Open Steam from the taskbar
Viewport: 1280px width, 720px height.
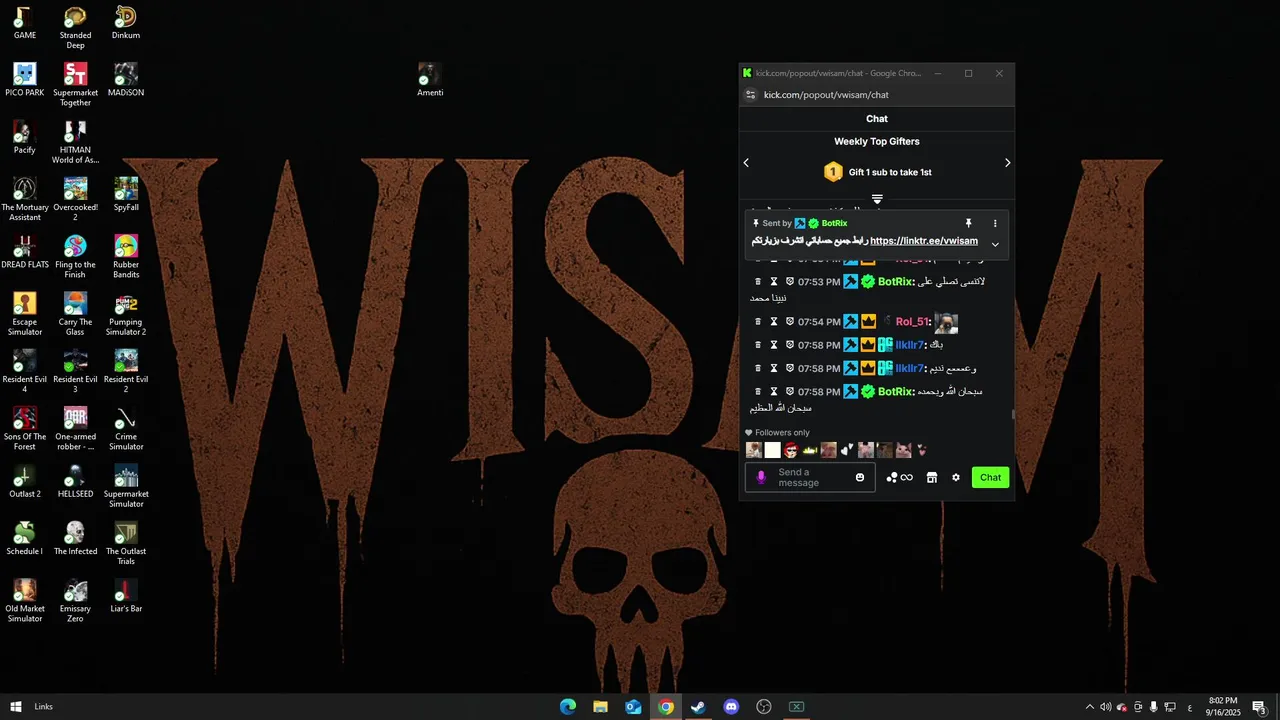pyautogui.click(x=698, y=707)
